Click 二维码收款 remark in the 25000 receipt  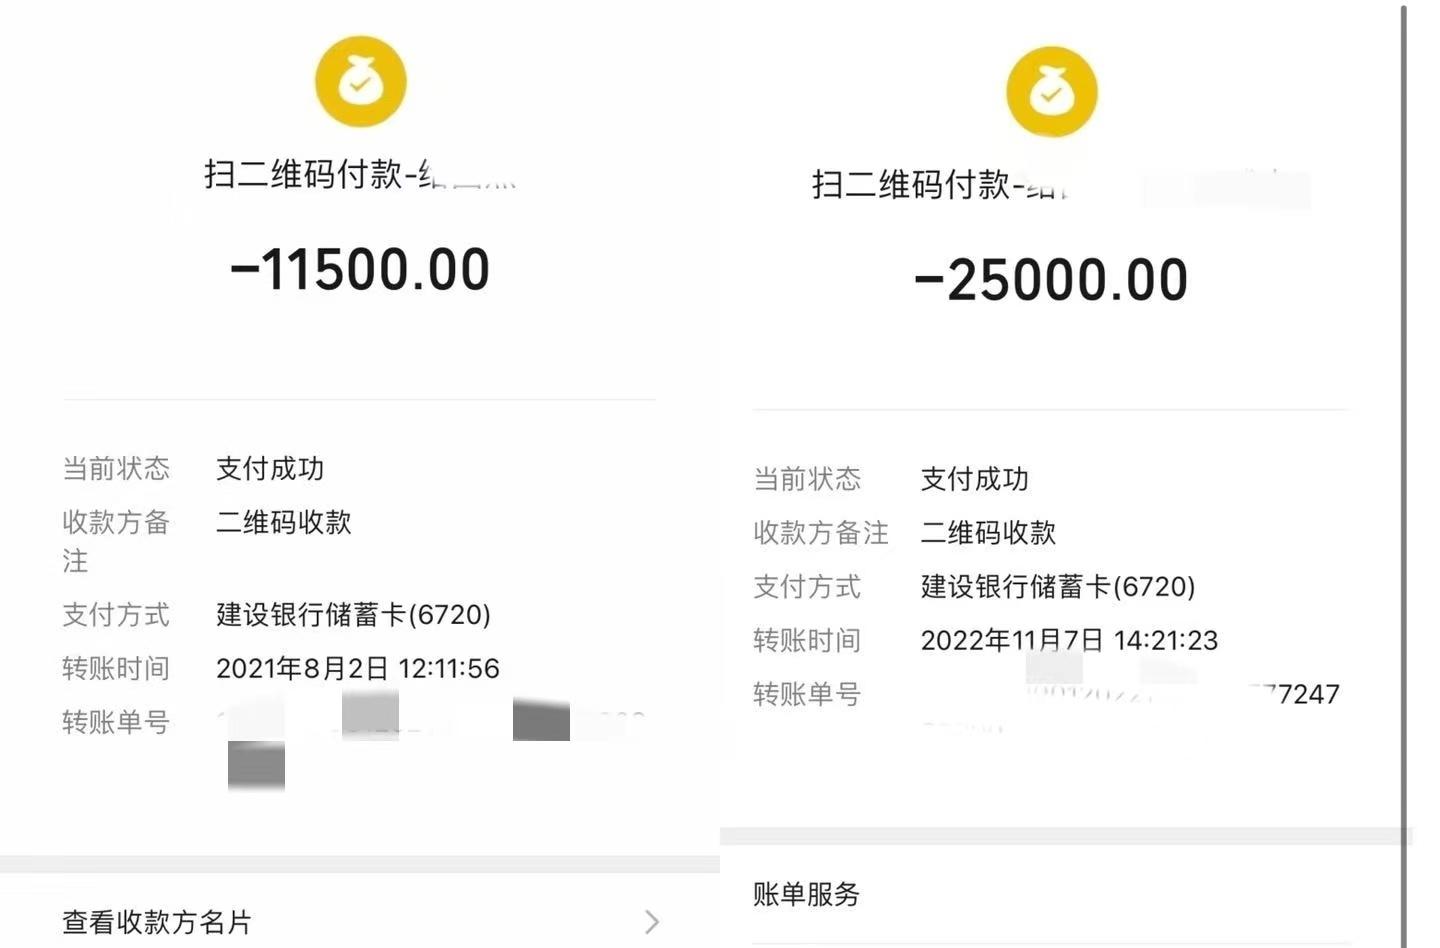(x=988, y=533)
